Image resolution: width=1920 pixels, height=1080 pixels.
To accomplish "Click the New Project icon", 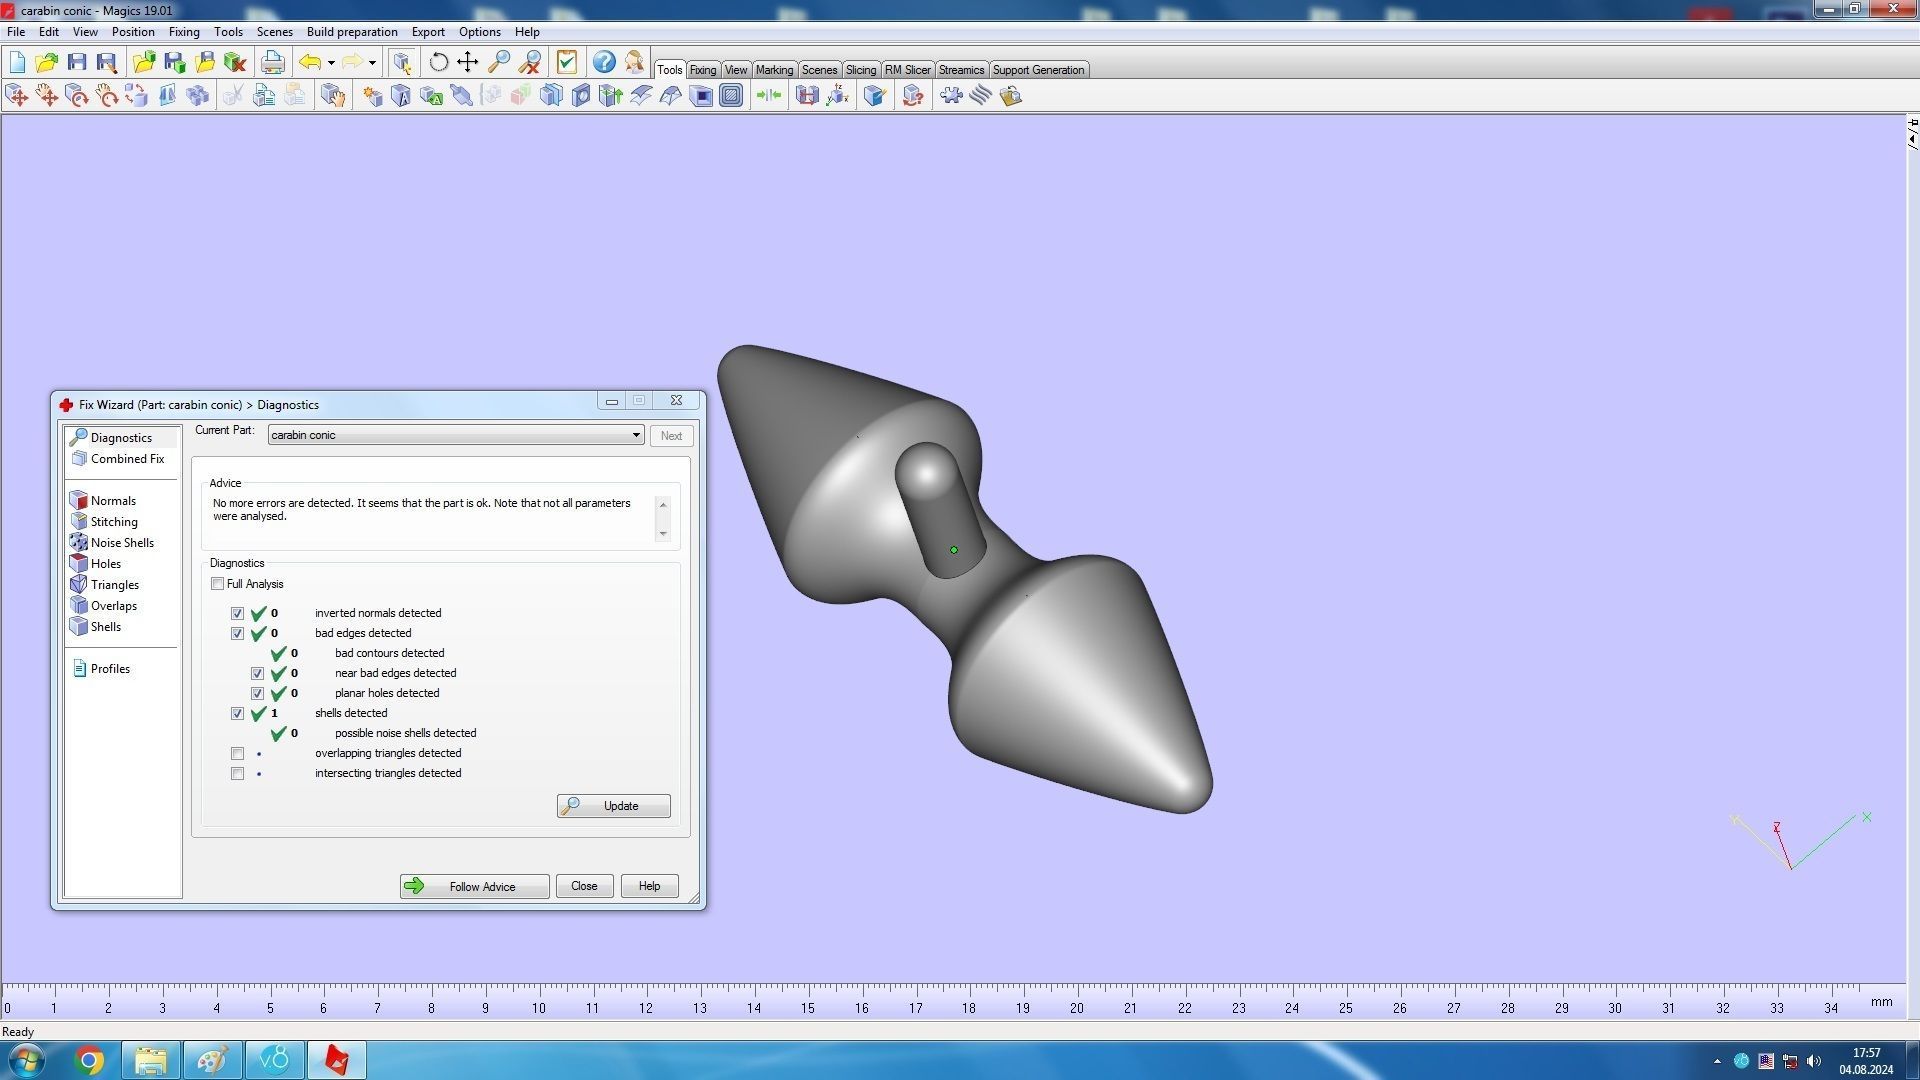I will tap(17, 62).
